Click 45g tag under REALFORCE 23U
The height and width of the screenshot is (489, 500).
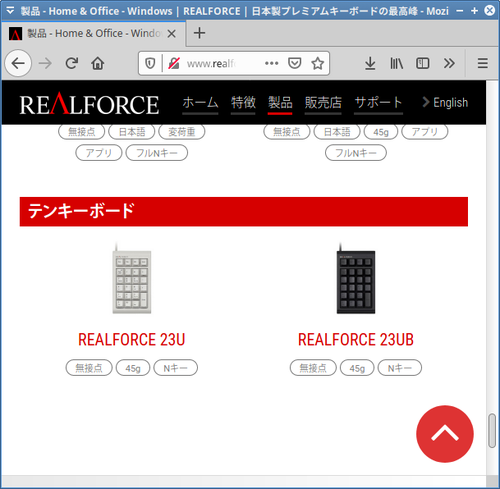pos(133,368)
